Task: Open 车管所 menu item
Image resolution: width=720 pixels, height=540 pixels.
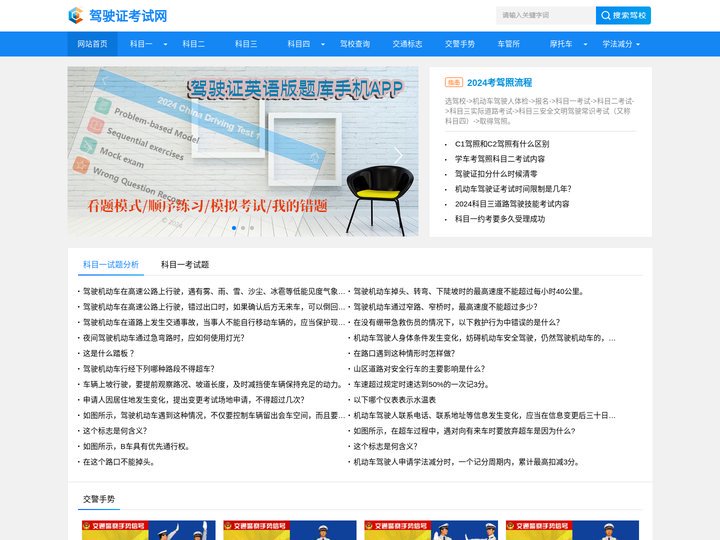Action: (508, 44)
